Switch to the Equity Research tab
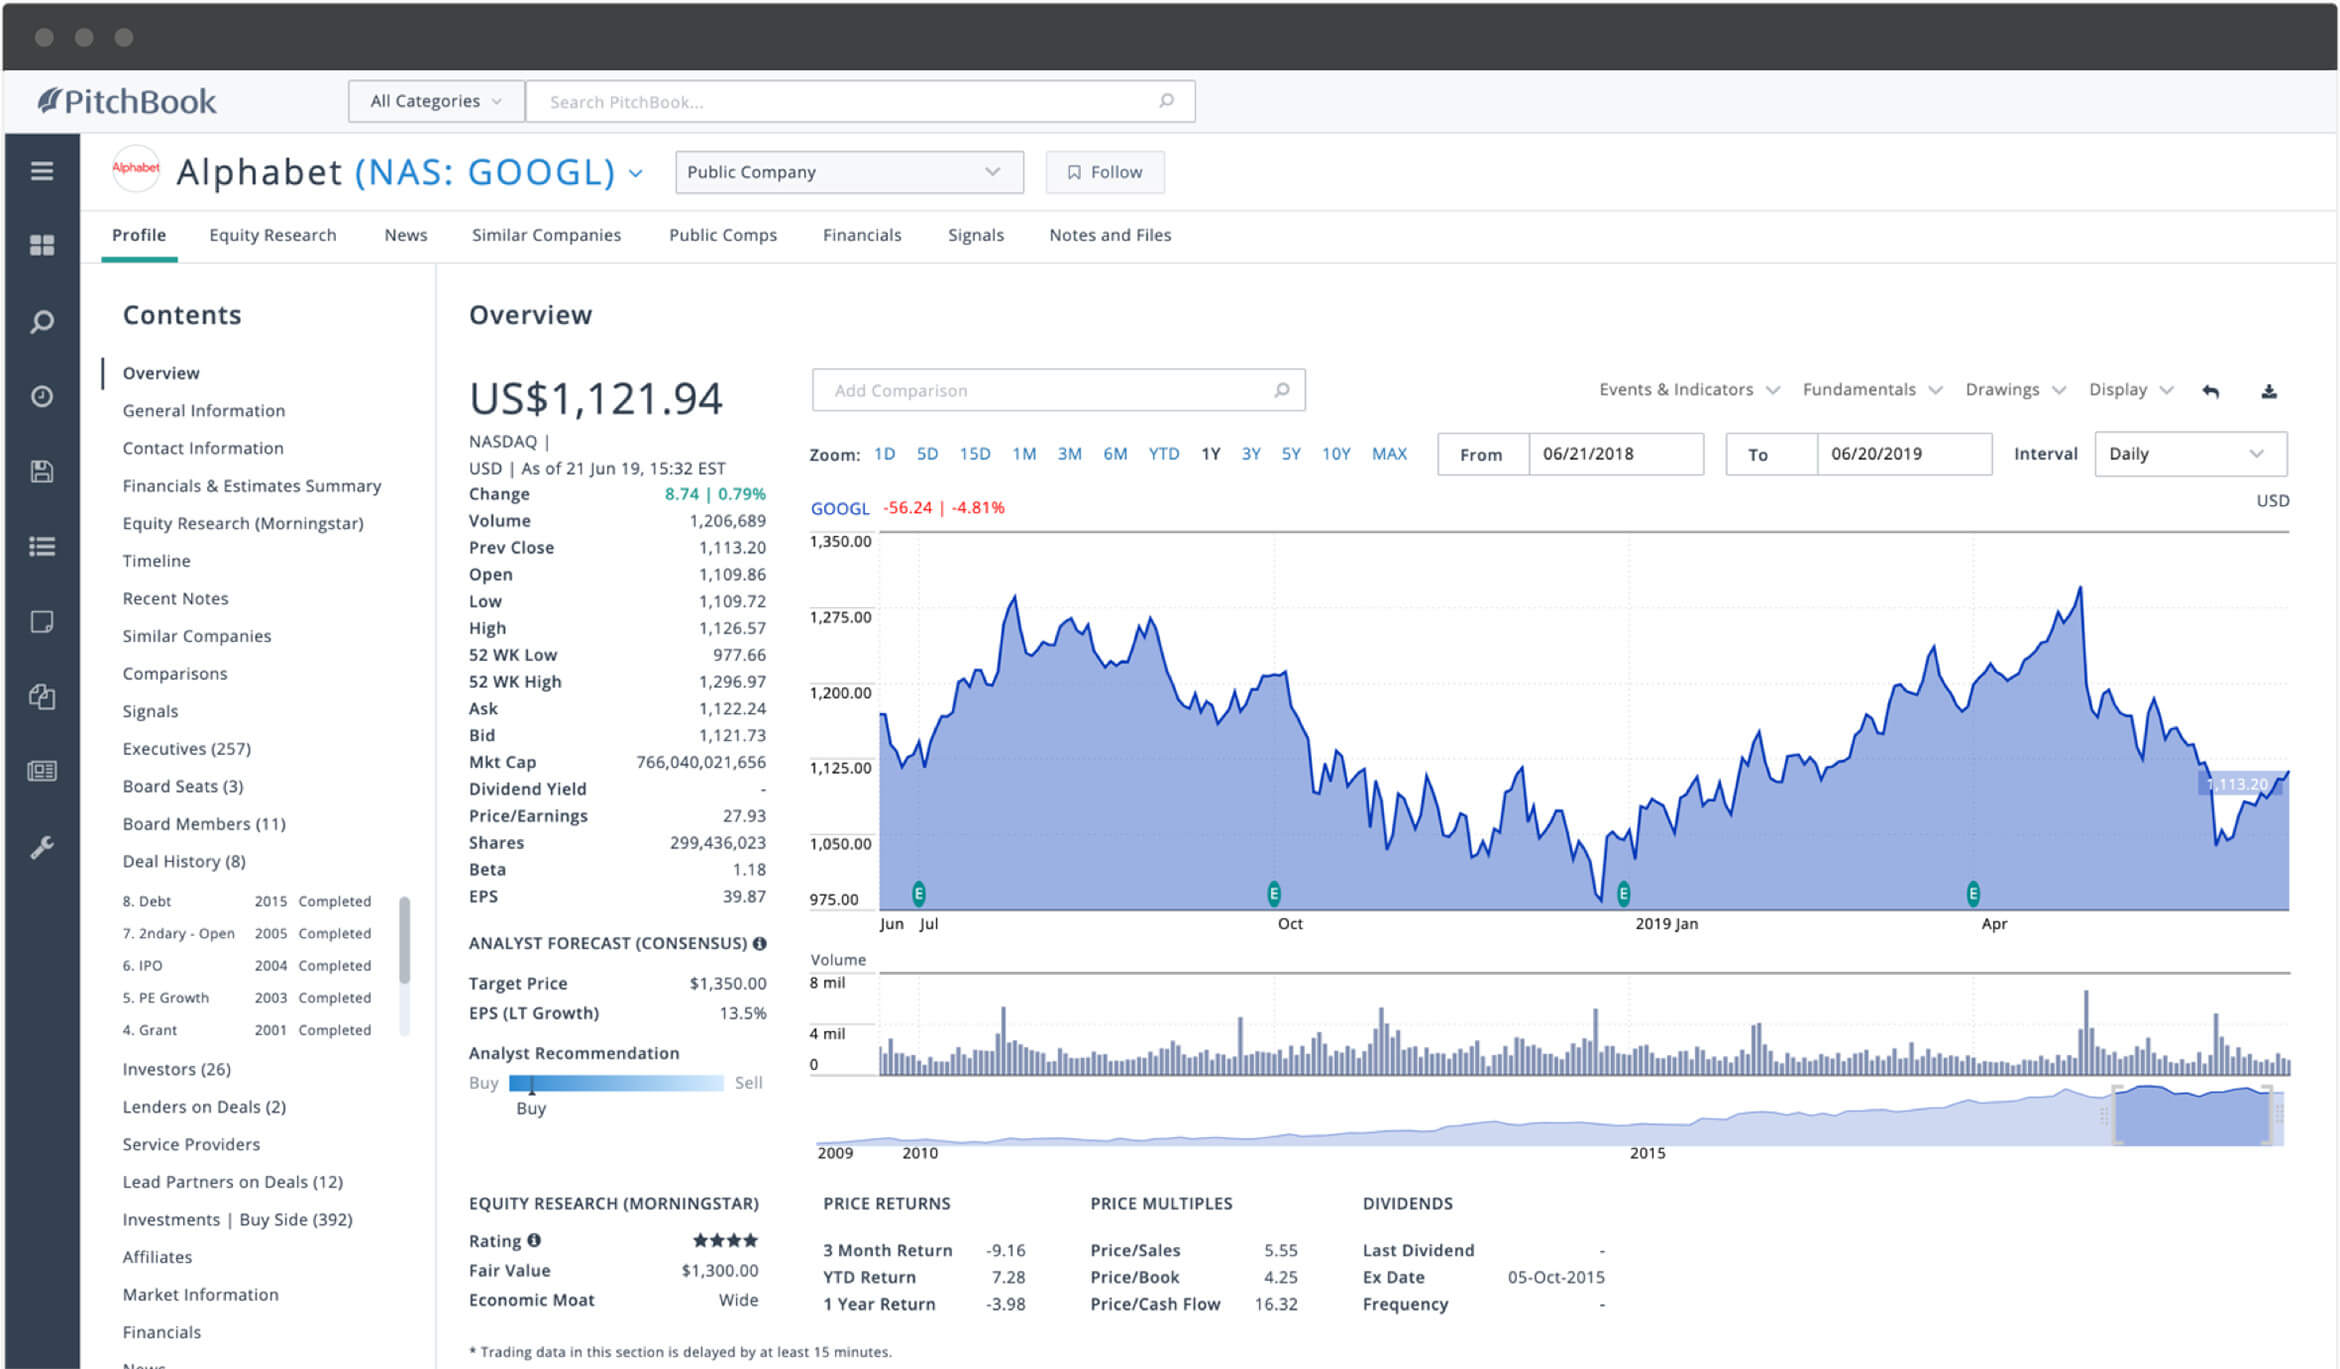2340x1369 pixels. pyautogui.click(x=272, y=235)
